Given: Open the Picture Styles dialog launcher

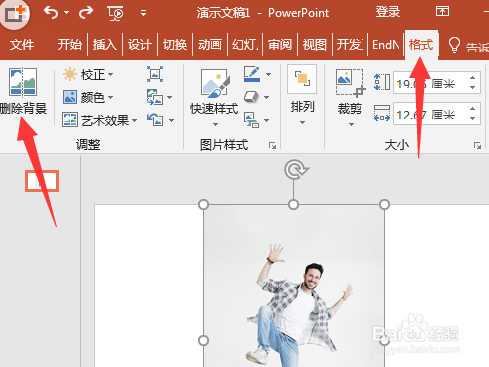Looking at the screenshot, I should (272, 145).
